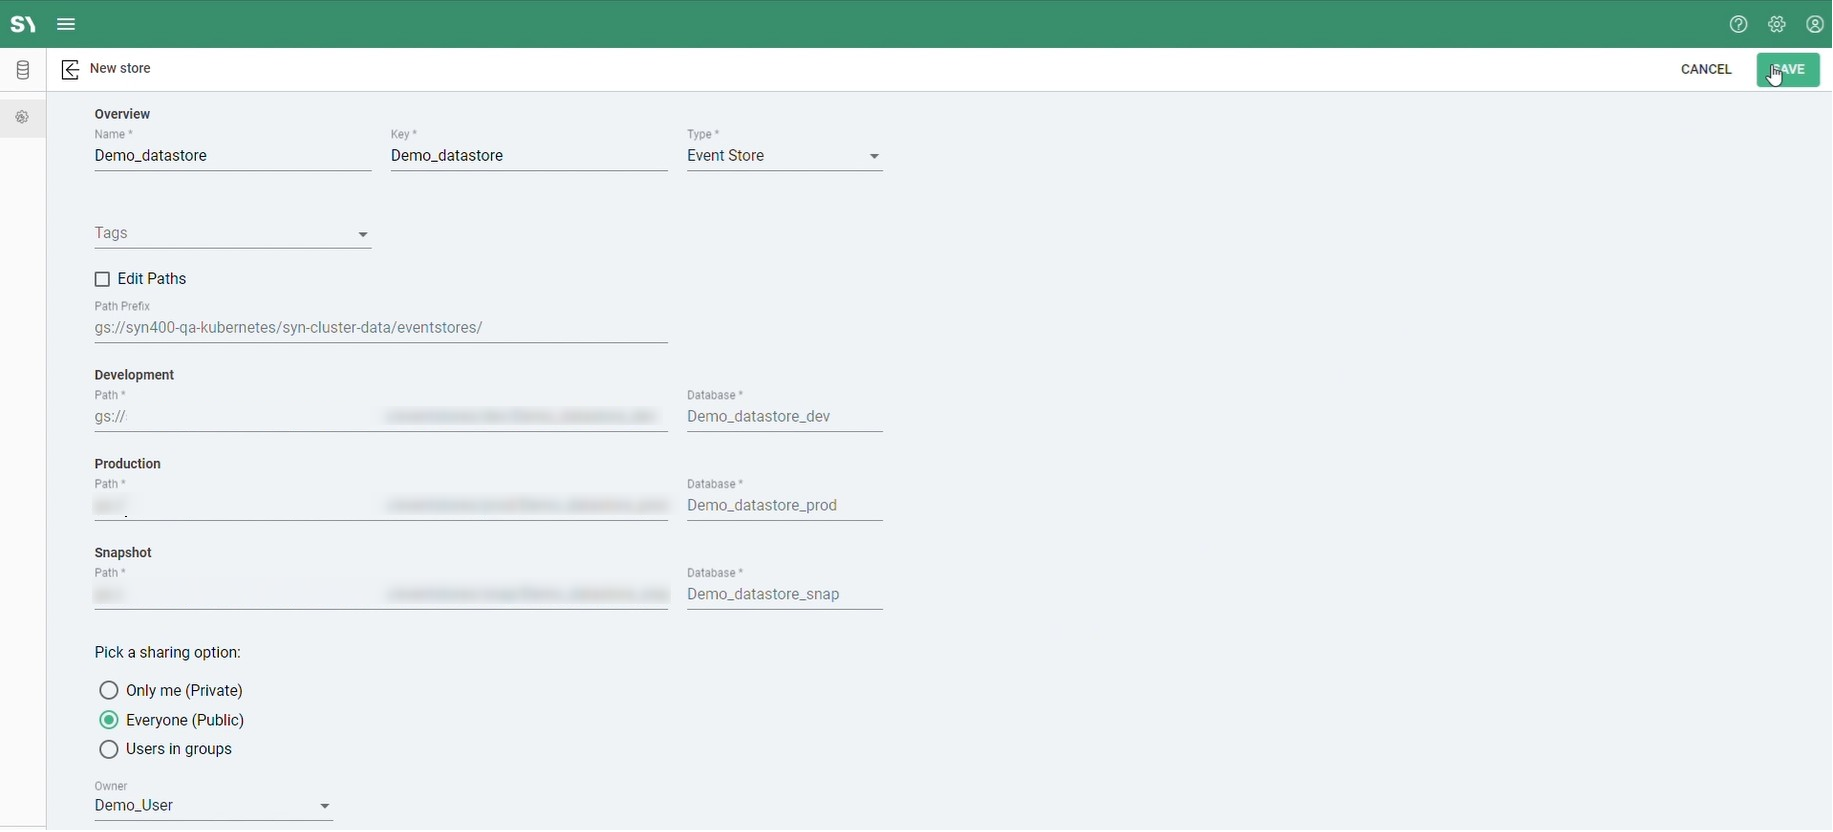
Task: Click the Name input field
Action: tap(232, 157)
